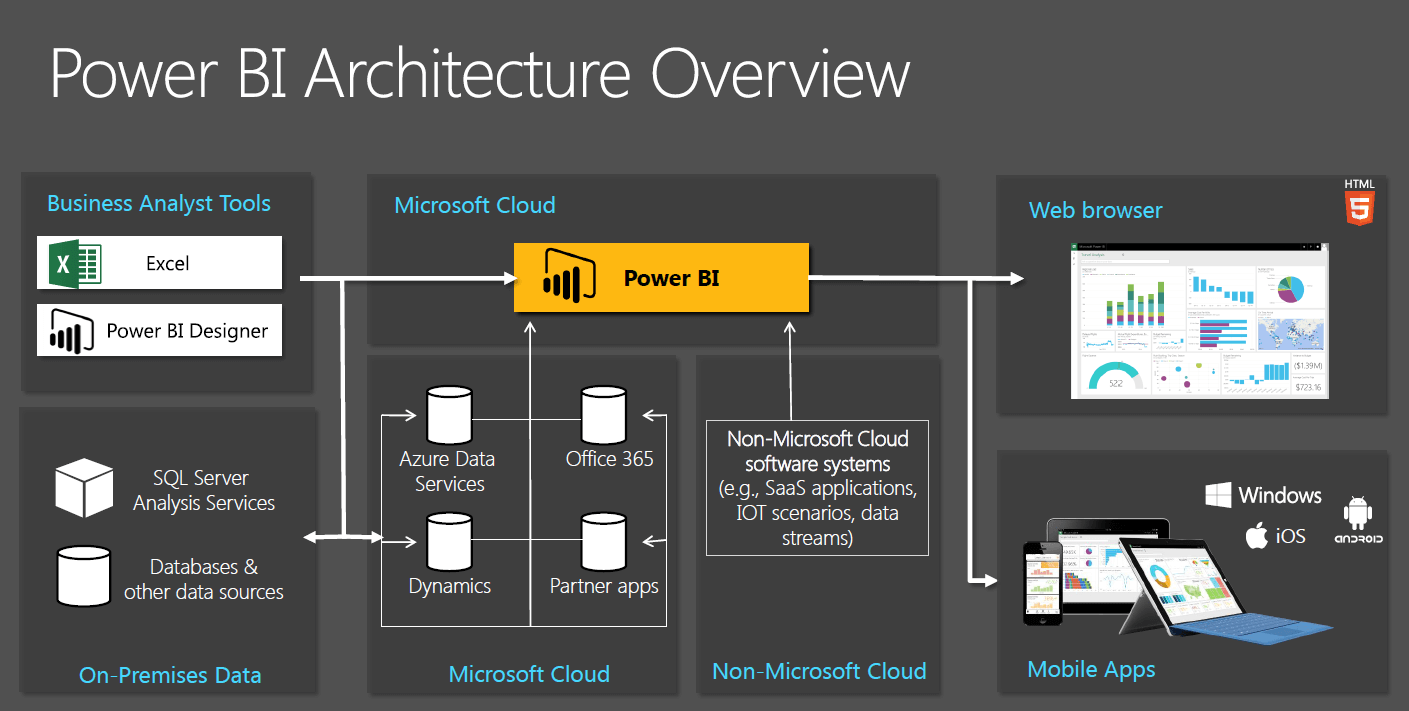Screen dimensions: 1409x711
Task: Open the dashboard screenshot in Web browser
Action: click(1199, 320)
